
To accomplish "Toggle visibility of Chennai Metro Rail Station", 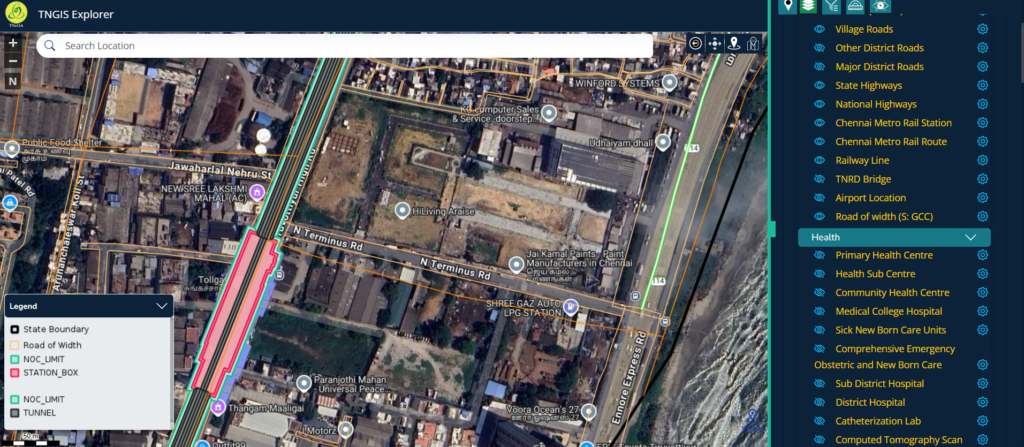I will (x=819, y=123).
